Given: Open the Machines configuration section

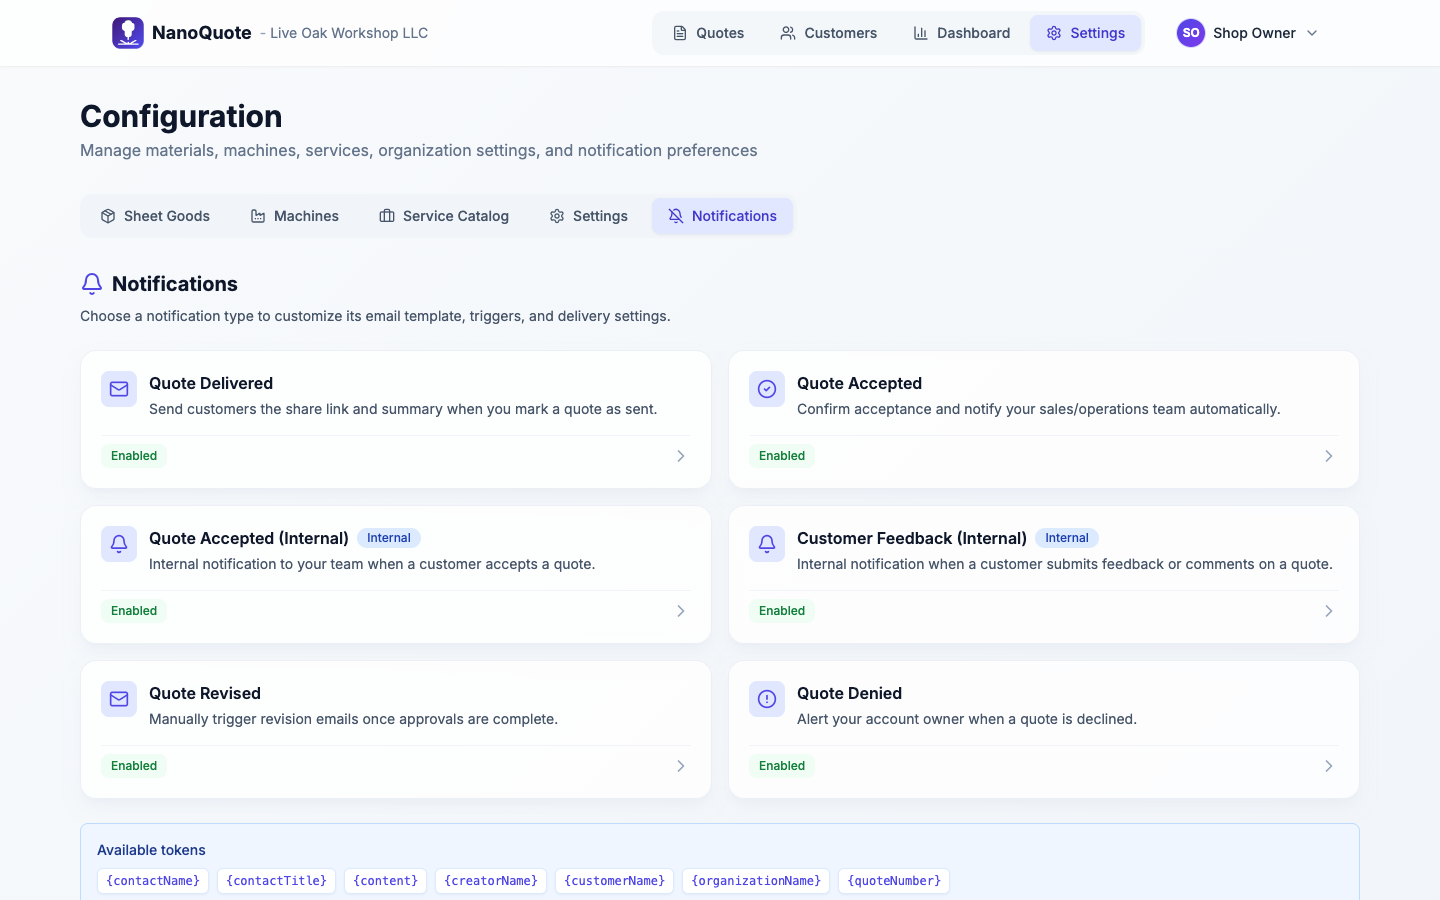Looking at the screenshot, I should 294,216.
